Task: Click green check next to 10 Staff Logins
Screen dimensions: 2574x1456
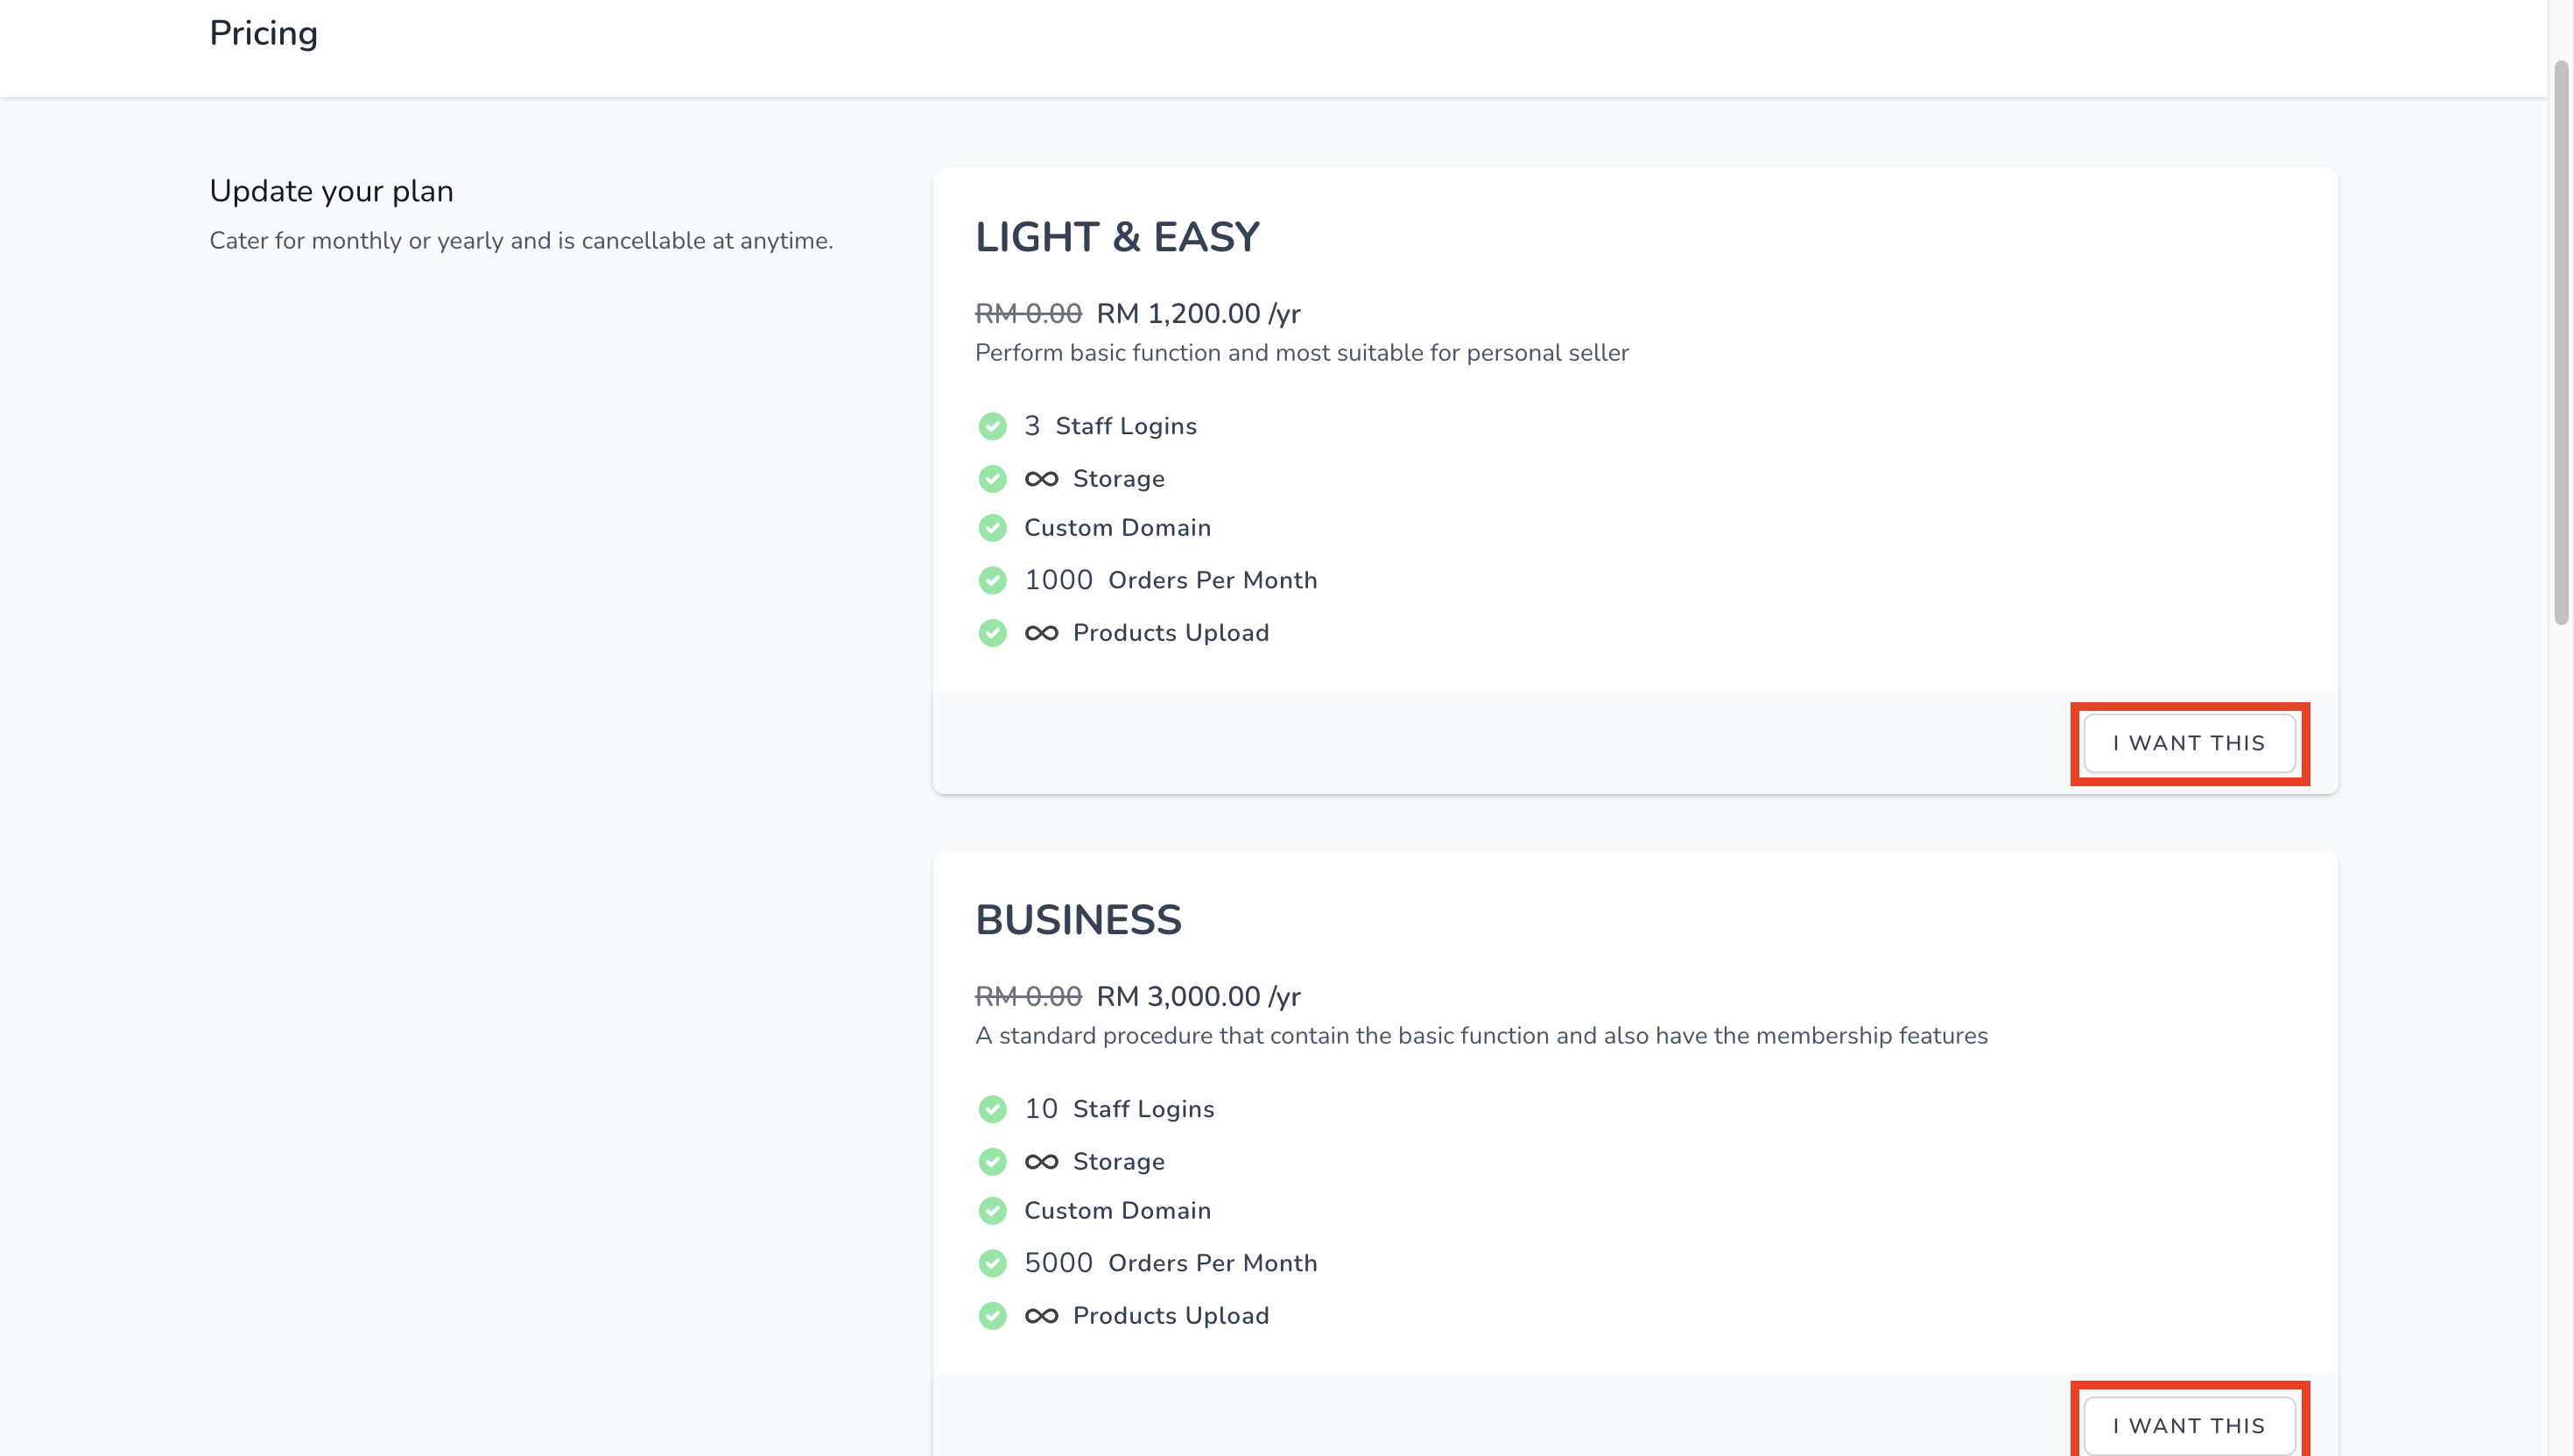Action: 992,1109
